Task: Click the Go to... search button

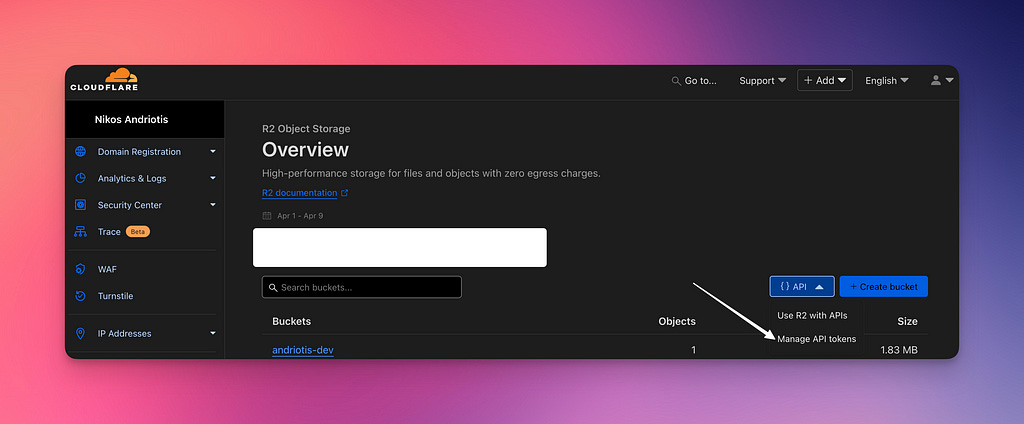Action: [x=694, y=81]
